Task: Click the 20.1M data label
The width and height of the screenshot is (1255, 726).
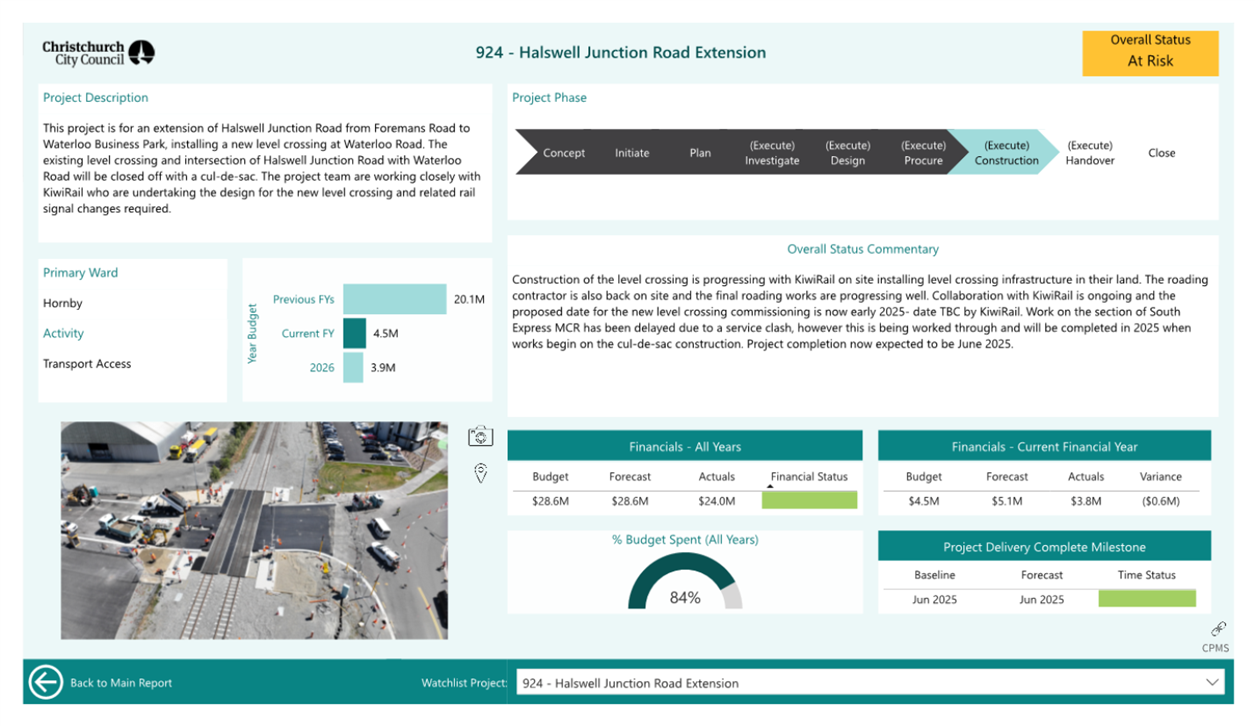Action: pos(469,299)
